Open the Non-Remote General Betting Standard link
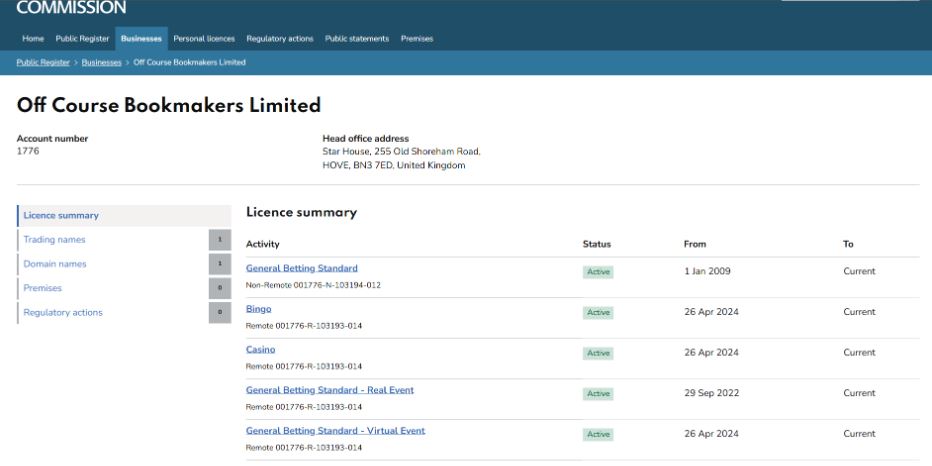This screenshot has width=932, height=466. tap(302, 268)
